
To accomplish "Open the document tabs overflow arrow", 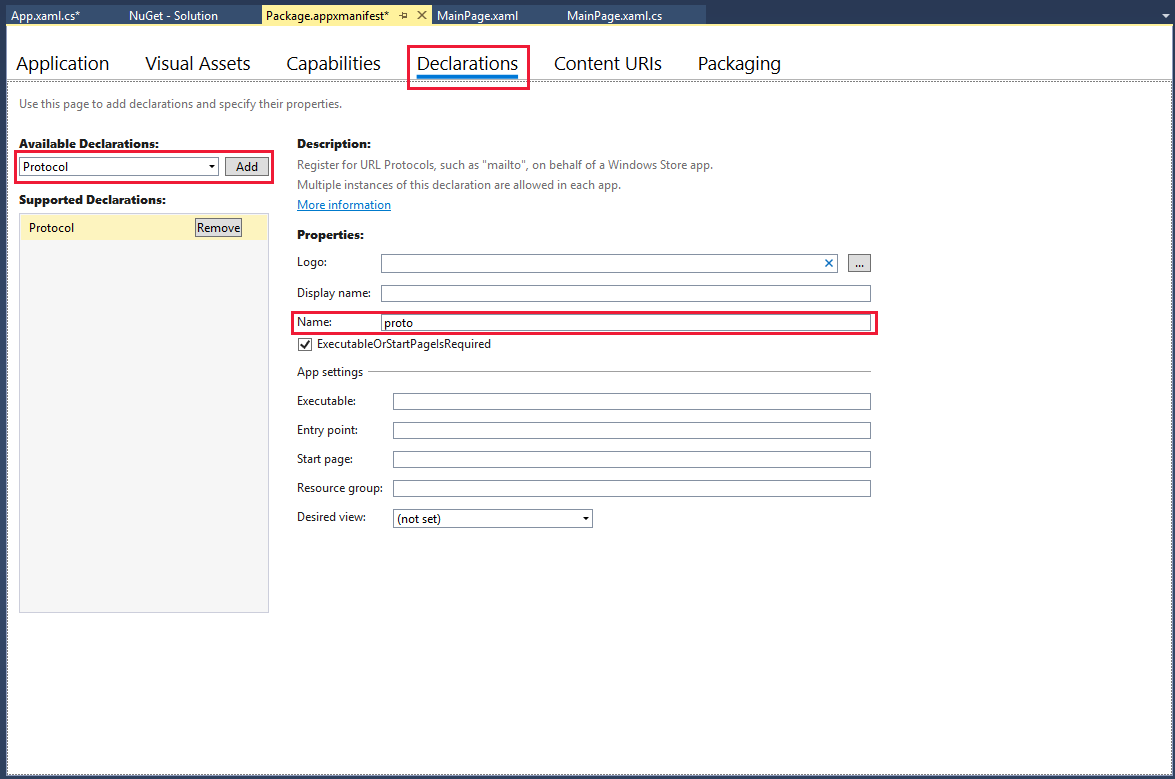I will click(1167, 16).
